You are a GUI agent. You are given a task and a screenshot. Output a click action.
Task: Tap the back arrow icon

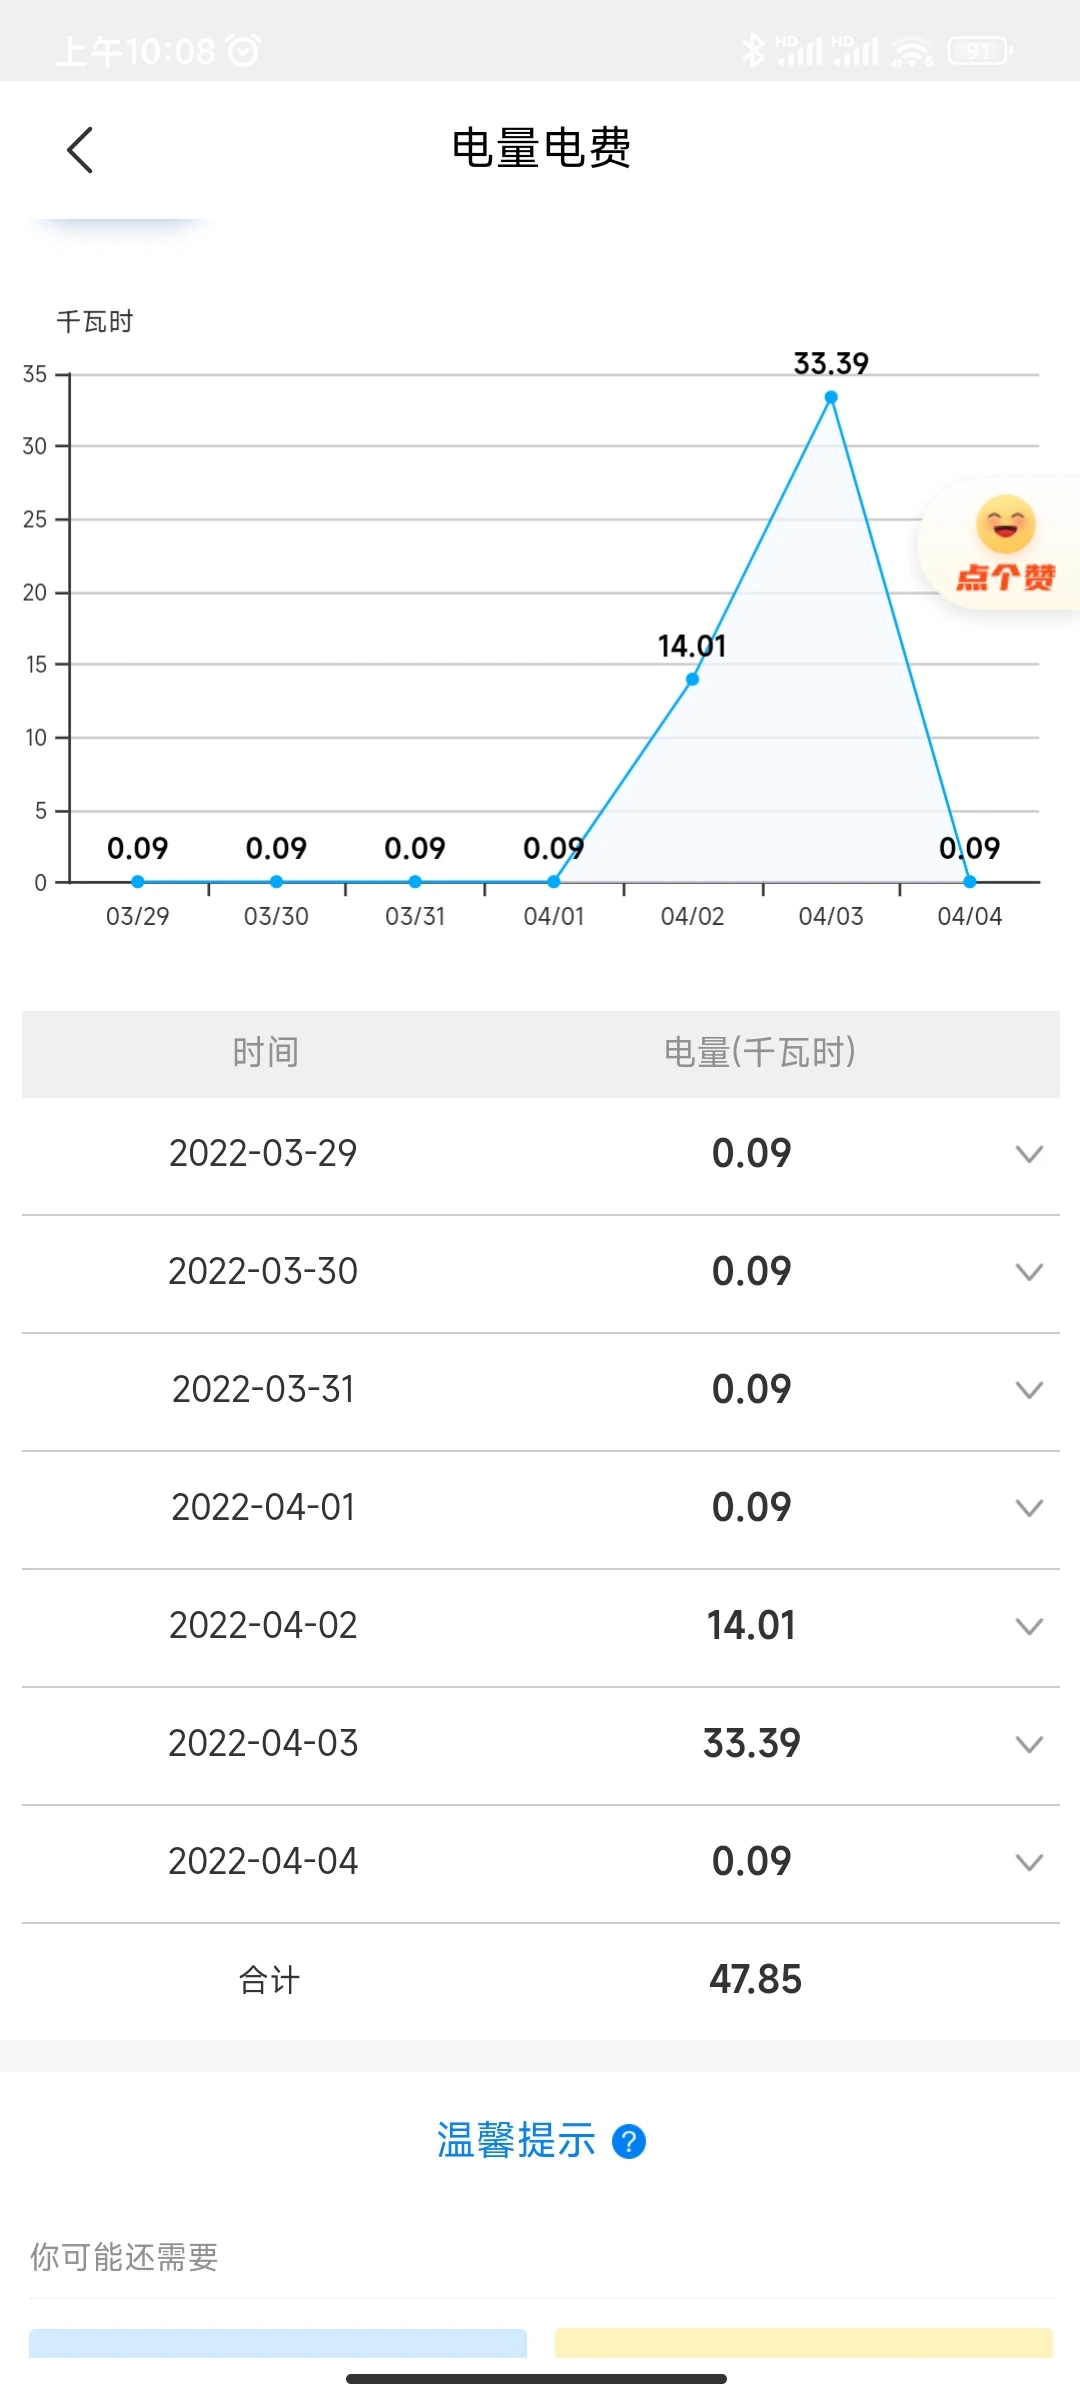80,150
